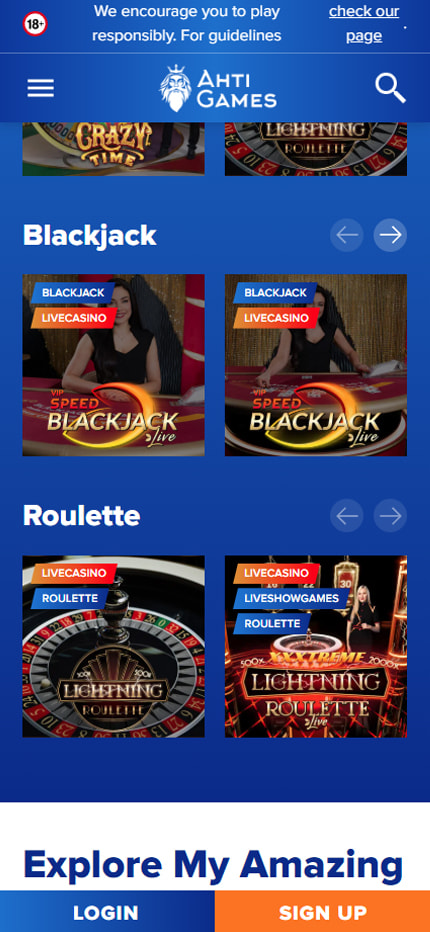Show next Blackjack games with right arrow
This screenshot has width=430, height=932.
[390, 235]
